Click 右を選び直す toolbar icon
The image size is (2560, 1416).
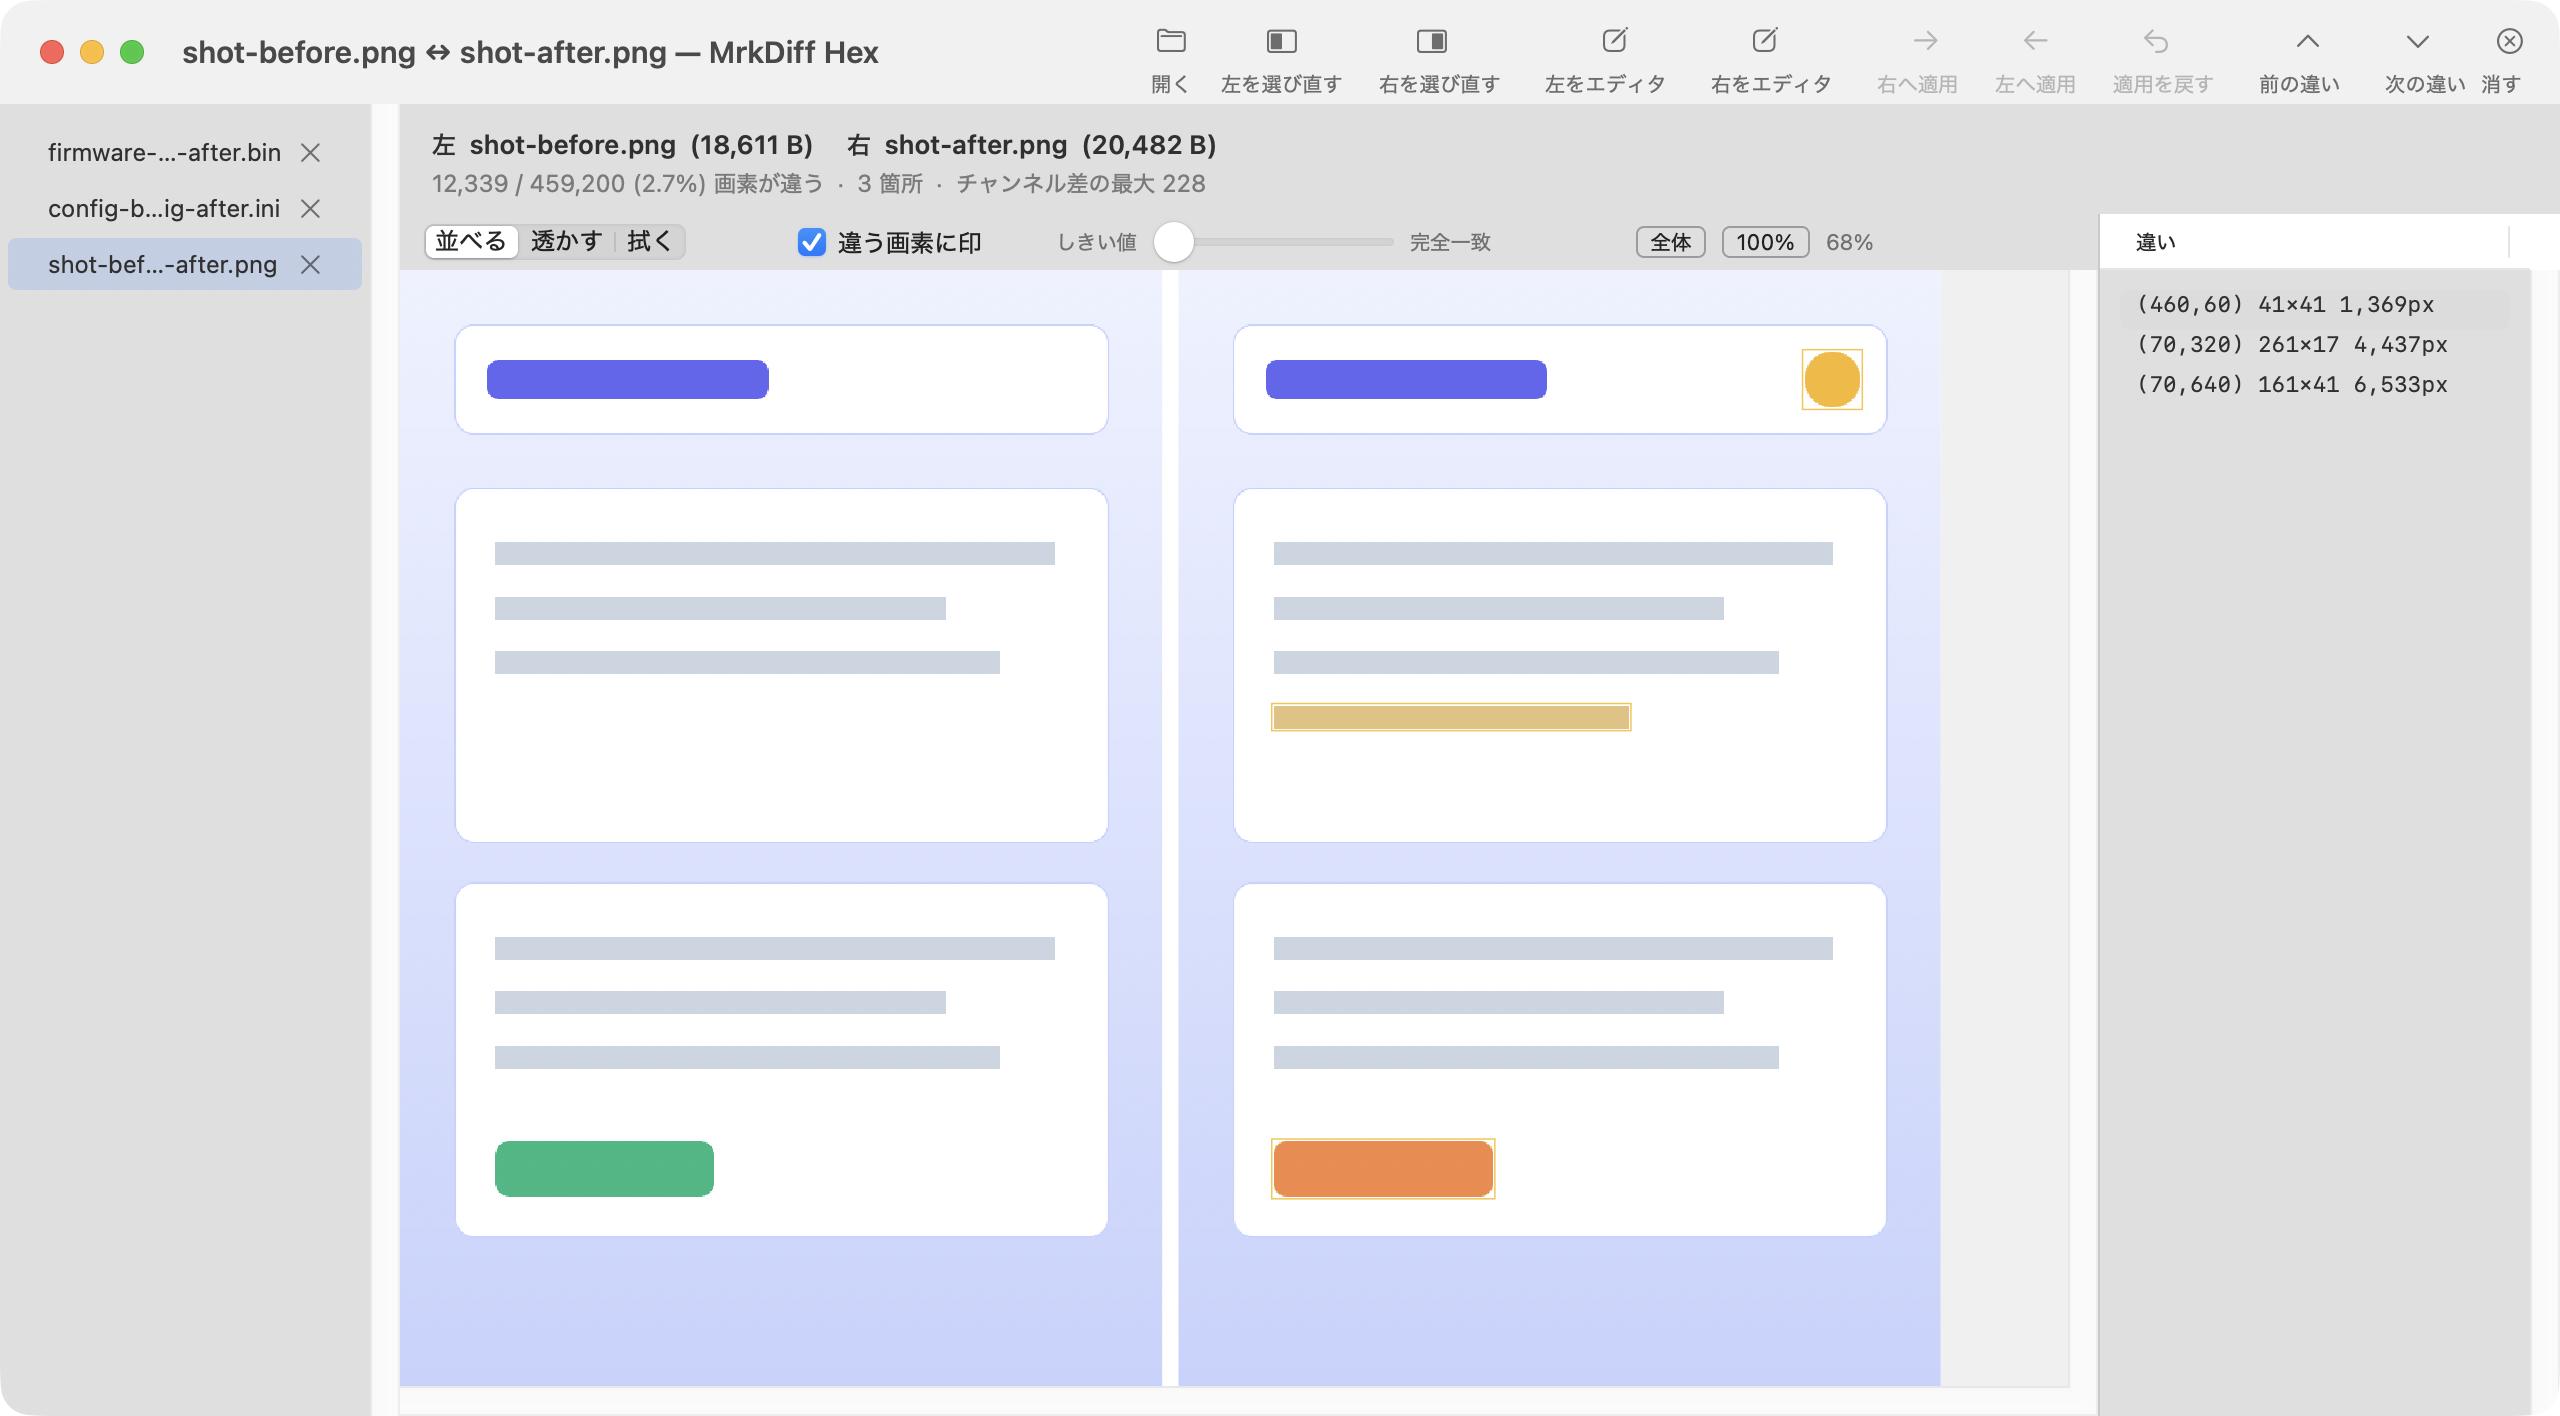tap(1432, 41)
